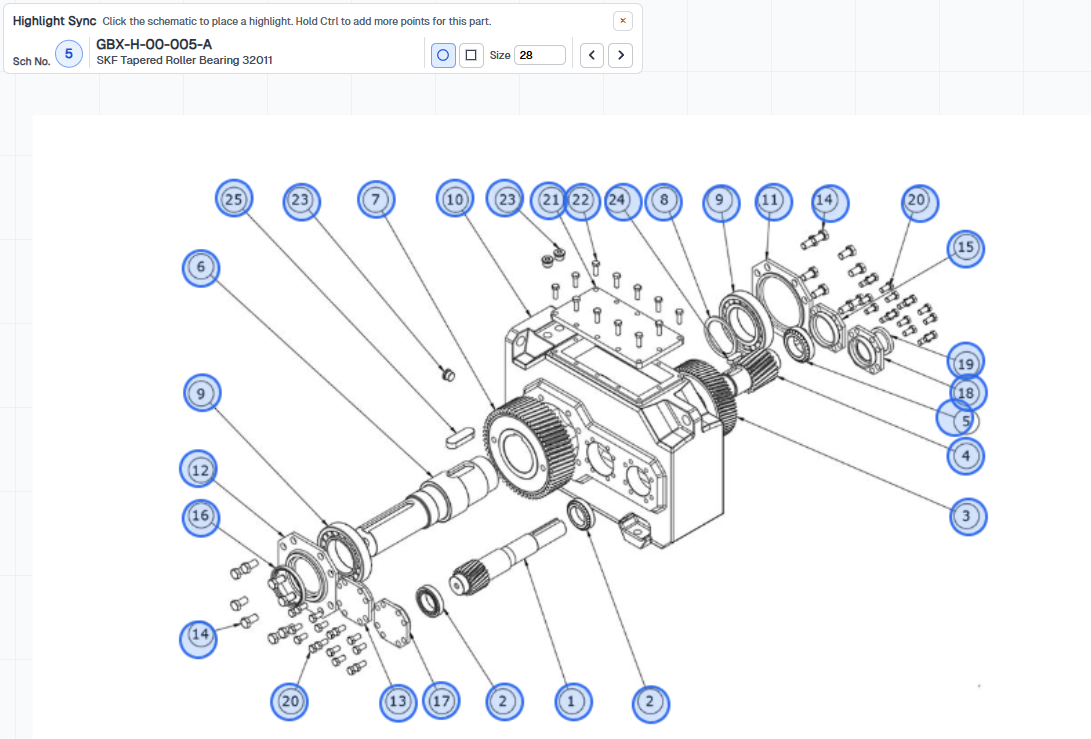Click callout 9 between callouts 6 and 12

[x=202, y=392]
